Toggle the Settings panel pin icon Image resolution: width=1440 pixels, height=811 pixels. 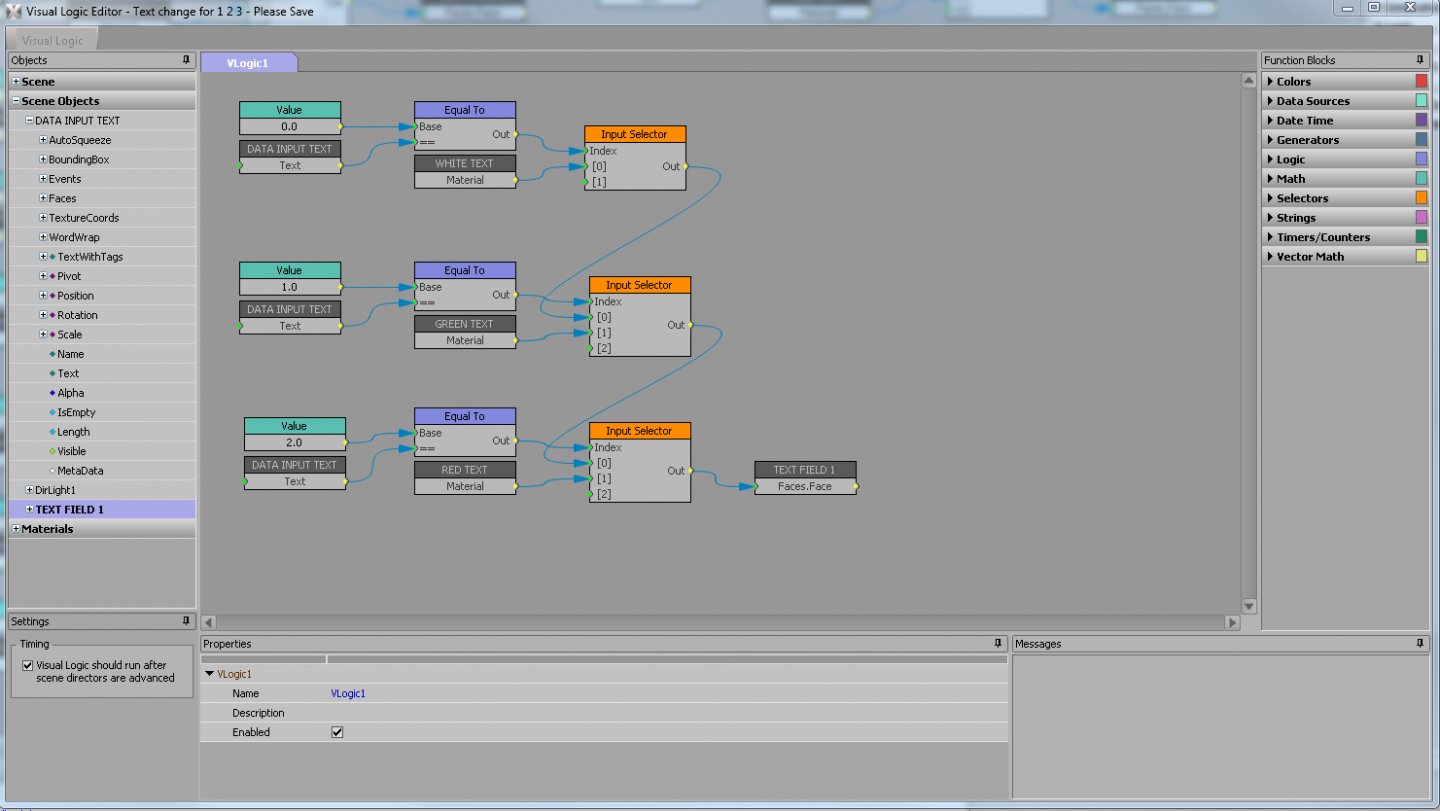[x=186, y=621]
